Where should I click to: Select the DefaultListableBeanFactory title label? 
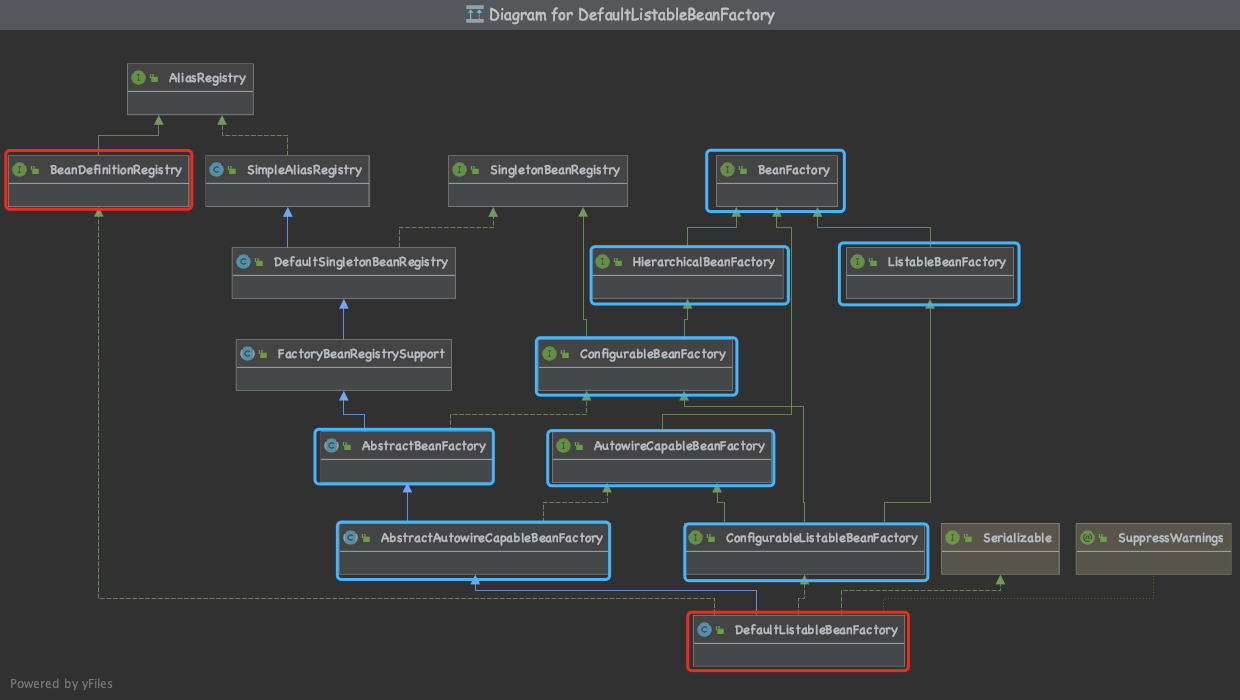tap(815, 630)
